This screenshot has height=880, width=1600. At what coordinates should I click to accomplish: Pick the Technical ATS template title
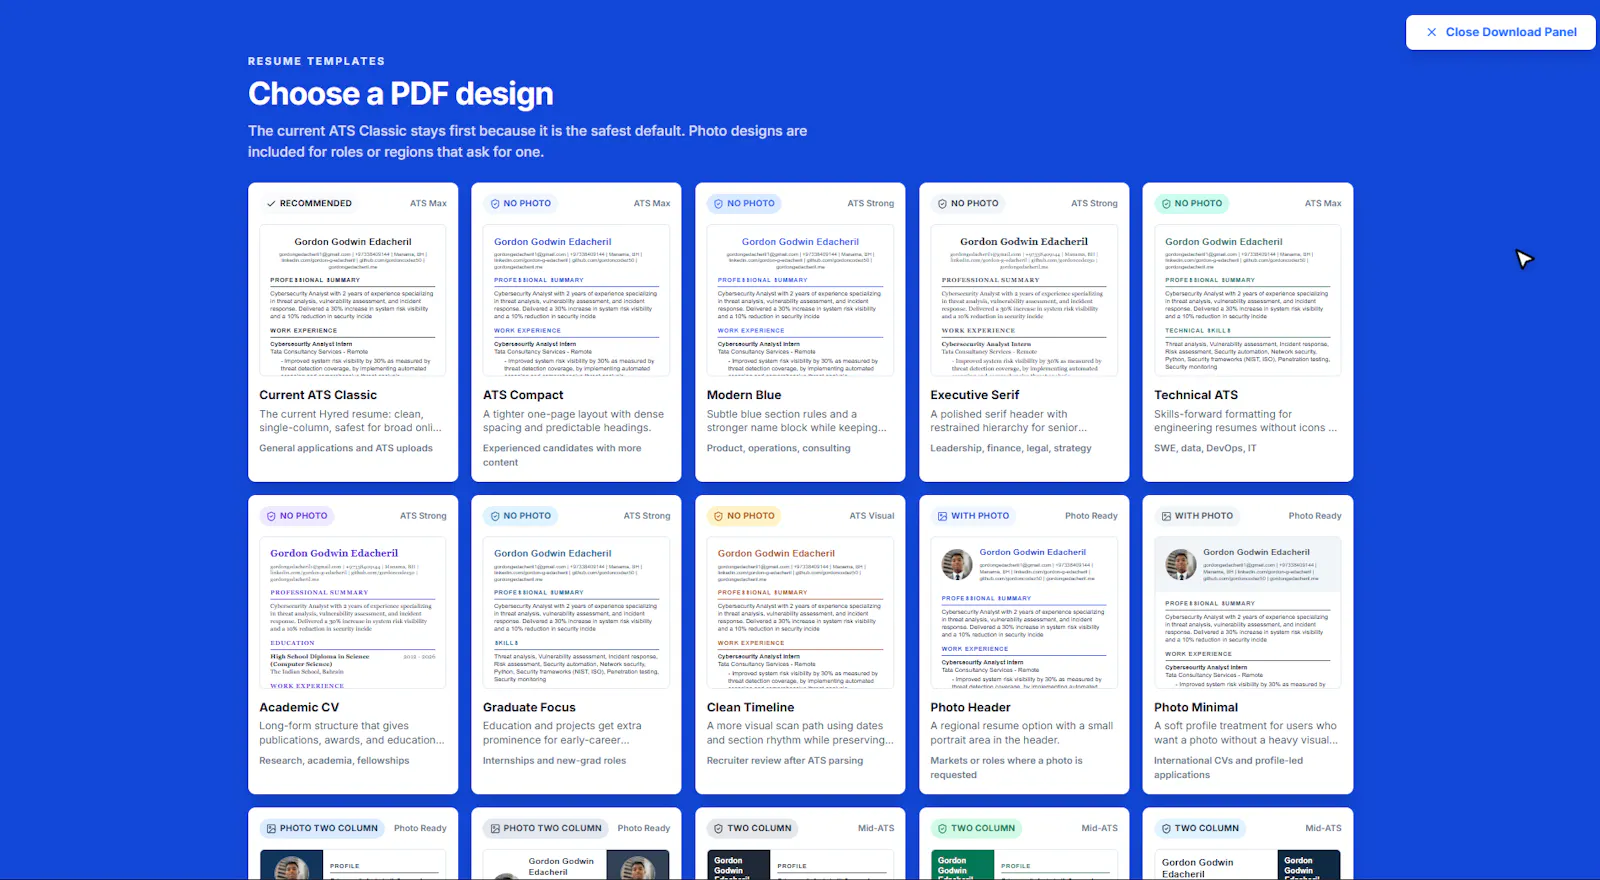tap(1196, 395)
